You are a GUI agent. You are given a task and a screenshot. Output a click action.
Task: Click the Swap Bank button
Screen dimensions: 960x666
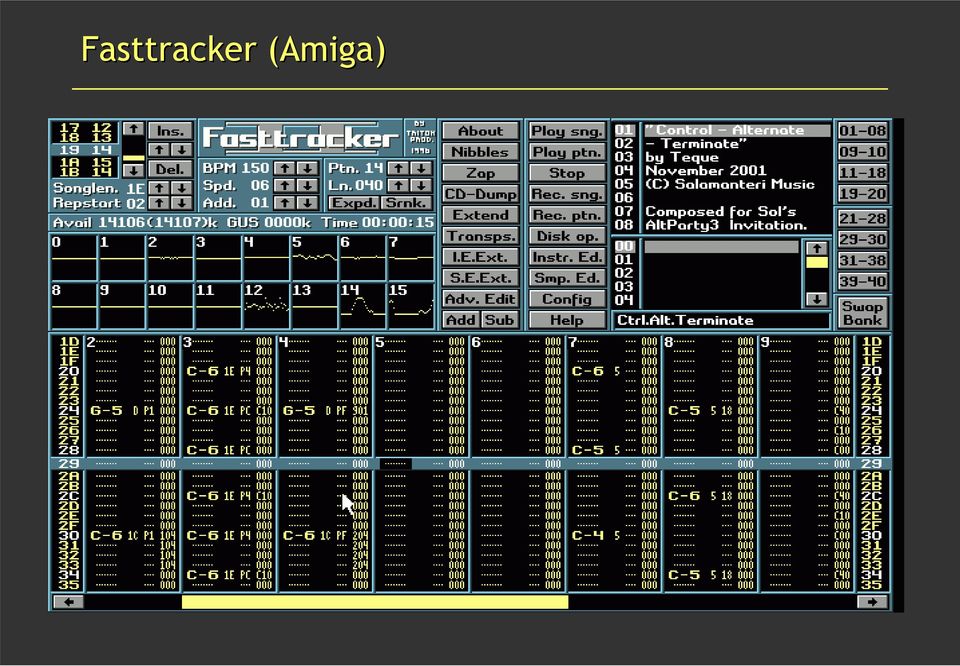(x=862, y=313)
